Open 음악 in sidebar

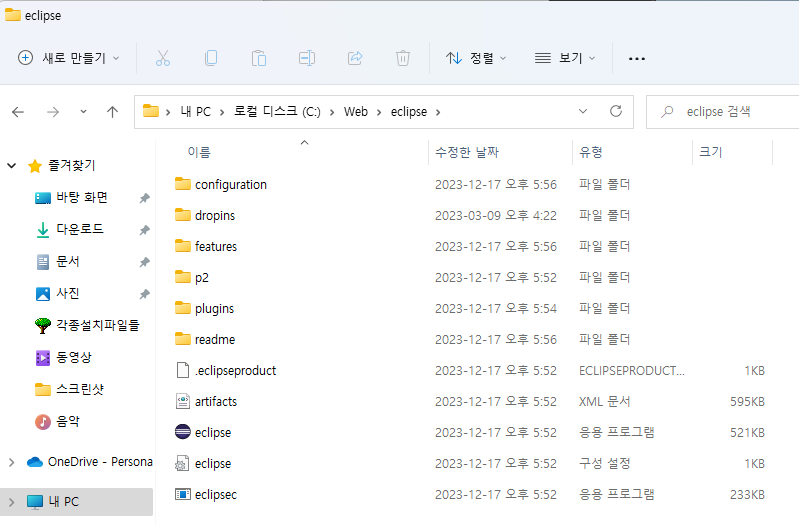point(67,422)
